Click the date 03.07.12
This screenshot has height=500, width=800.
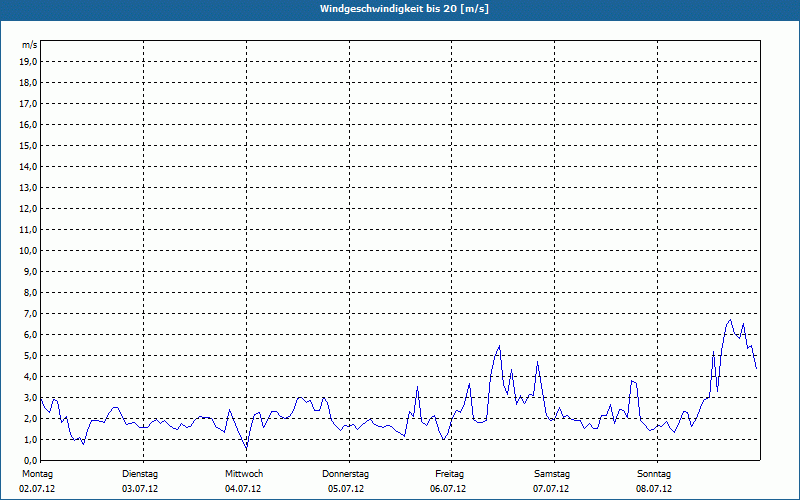[140, 489]
